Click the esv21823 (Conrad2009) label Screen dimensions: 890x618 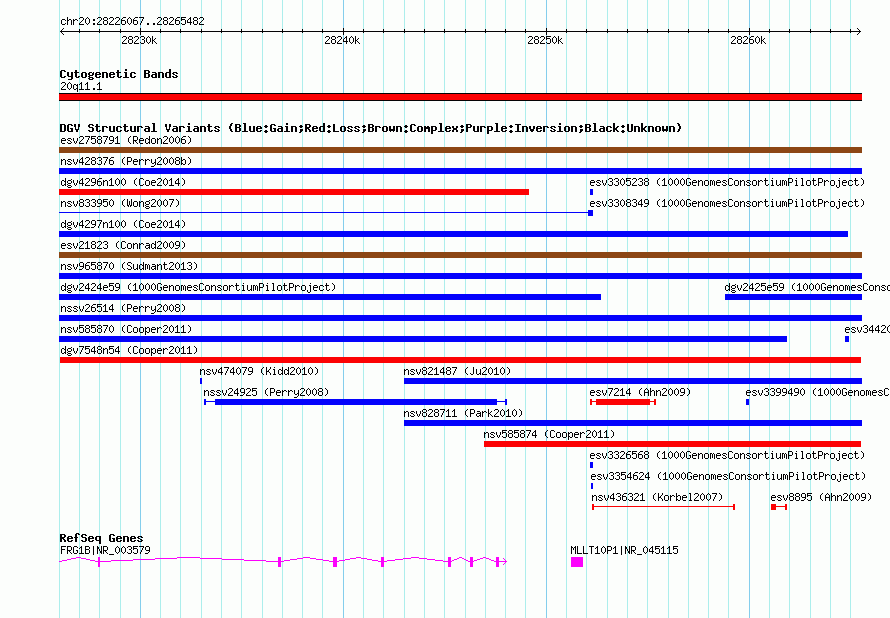click(x=123, y=245)
